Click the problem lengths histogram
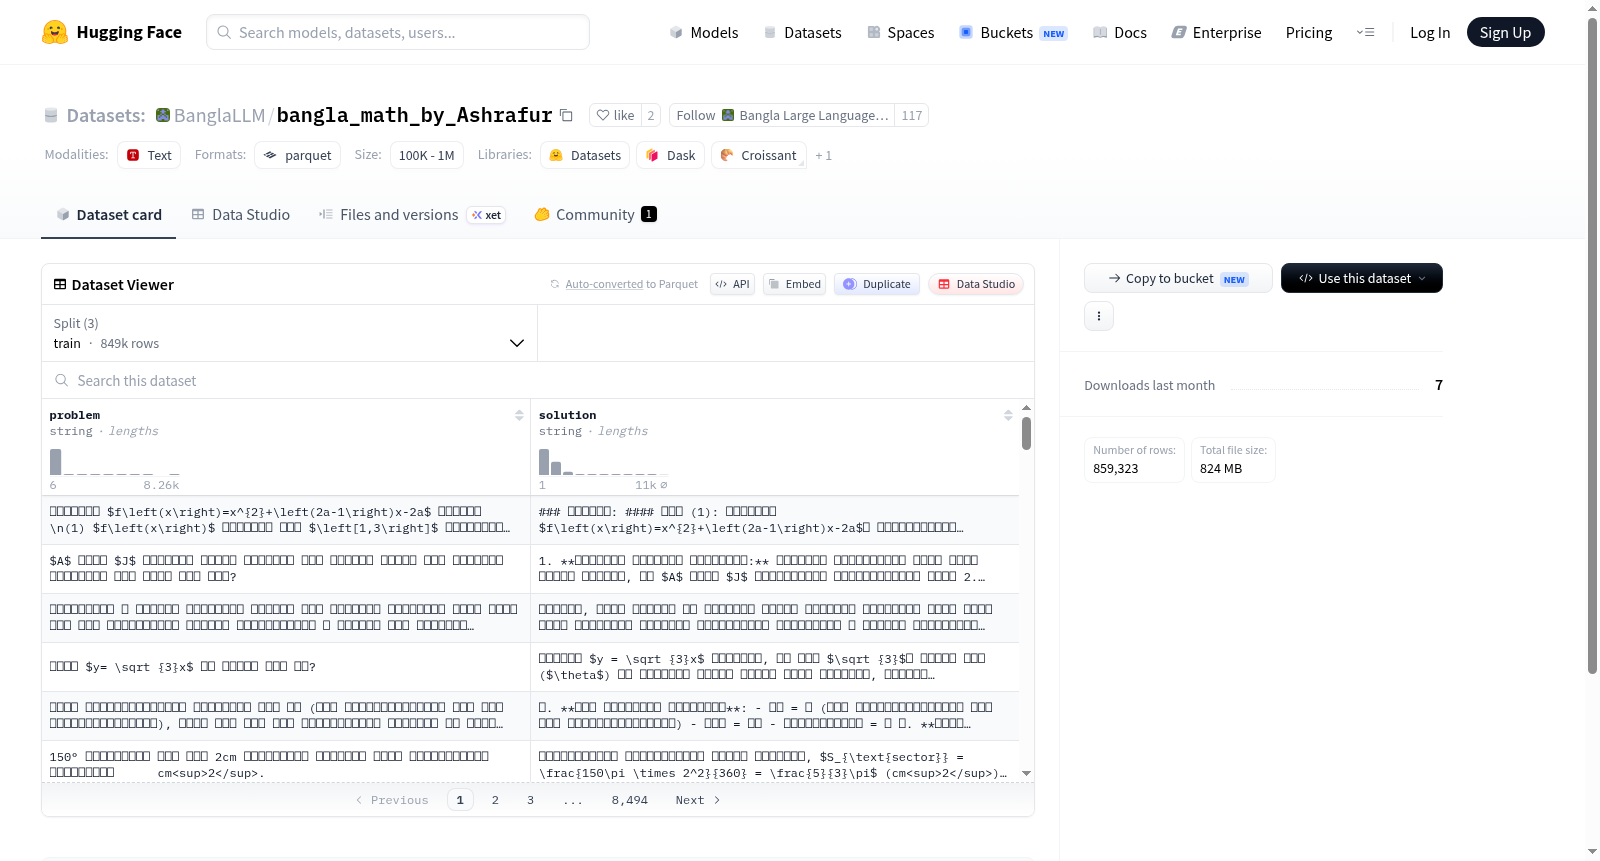Image resolution: width=1600 pixels, height=861 pixels. (x=115, y=462)
